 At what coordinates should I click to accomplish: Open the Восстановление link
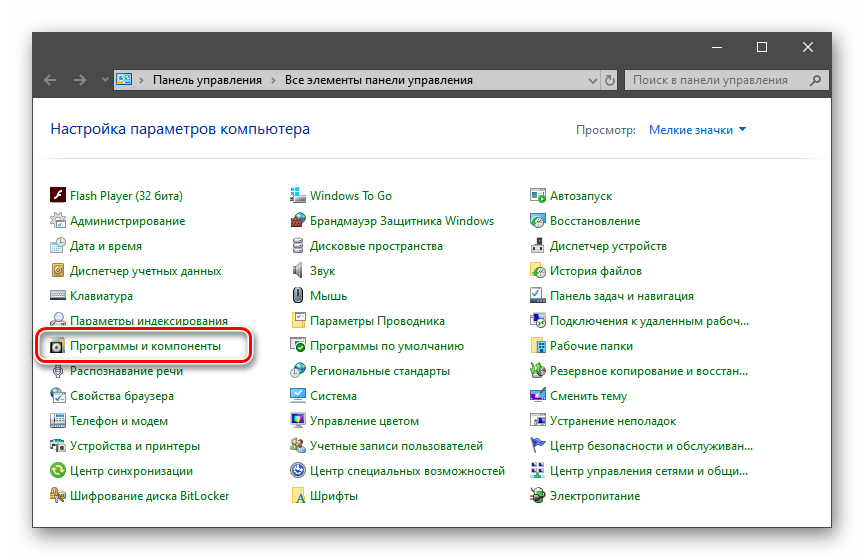pyautogui.click(x=595, y=221)
